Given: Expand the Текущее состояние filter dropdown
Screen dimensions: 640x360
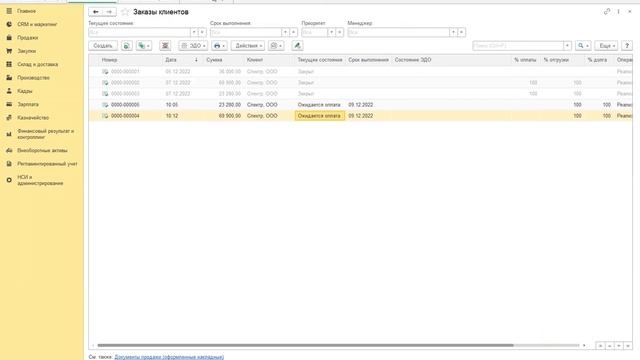Looking at the screenshot, I should point(194,32).
